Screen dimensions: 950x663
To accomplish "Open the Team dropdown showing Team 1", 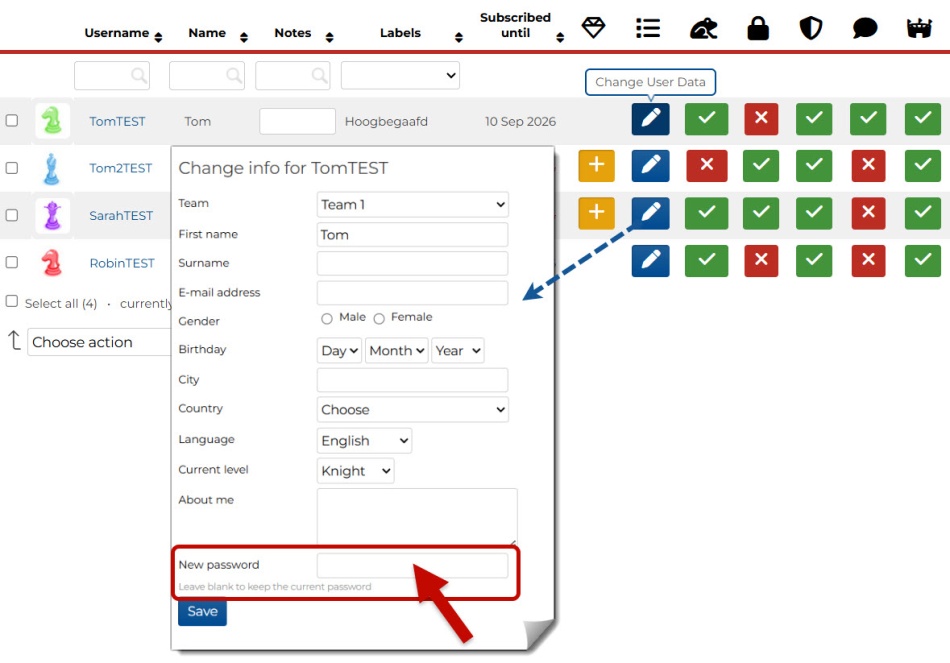I will (x=412, y=205).
